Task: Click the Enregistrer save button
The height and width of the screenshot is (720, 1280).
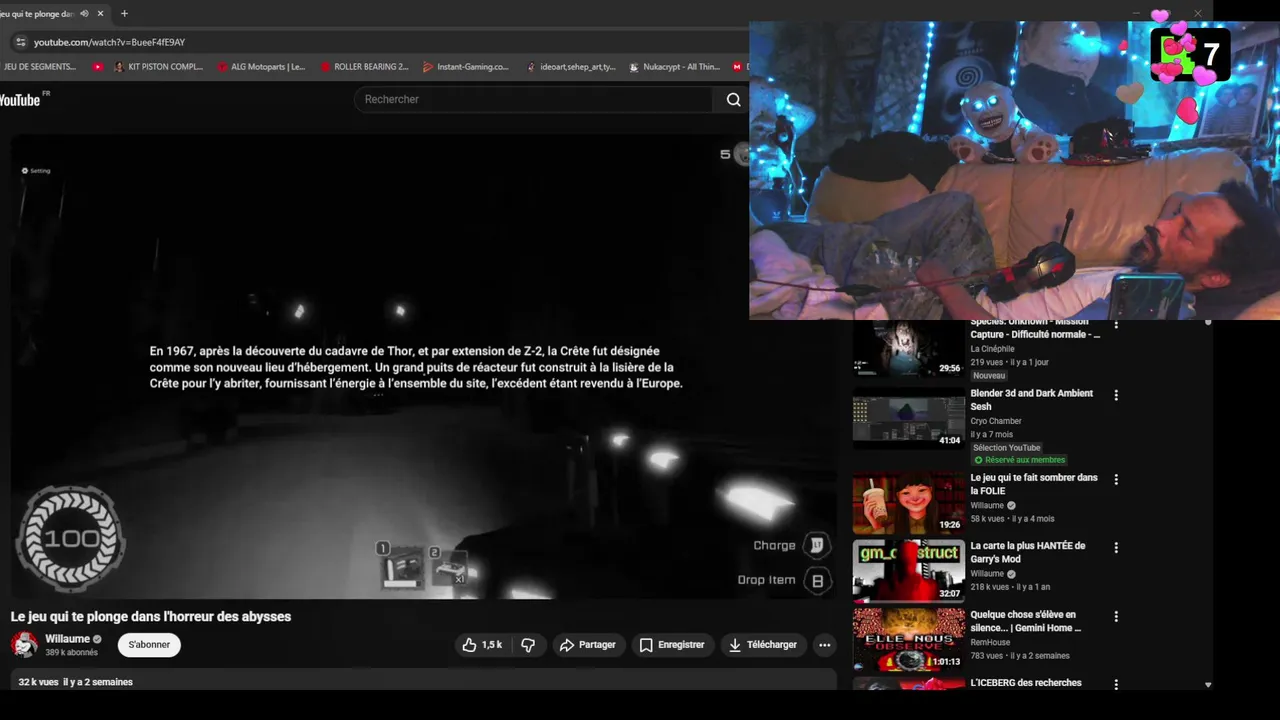Action: coord(672,645)
